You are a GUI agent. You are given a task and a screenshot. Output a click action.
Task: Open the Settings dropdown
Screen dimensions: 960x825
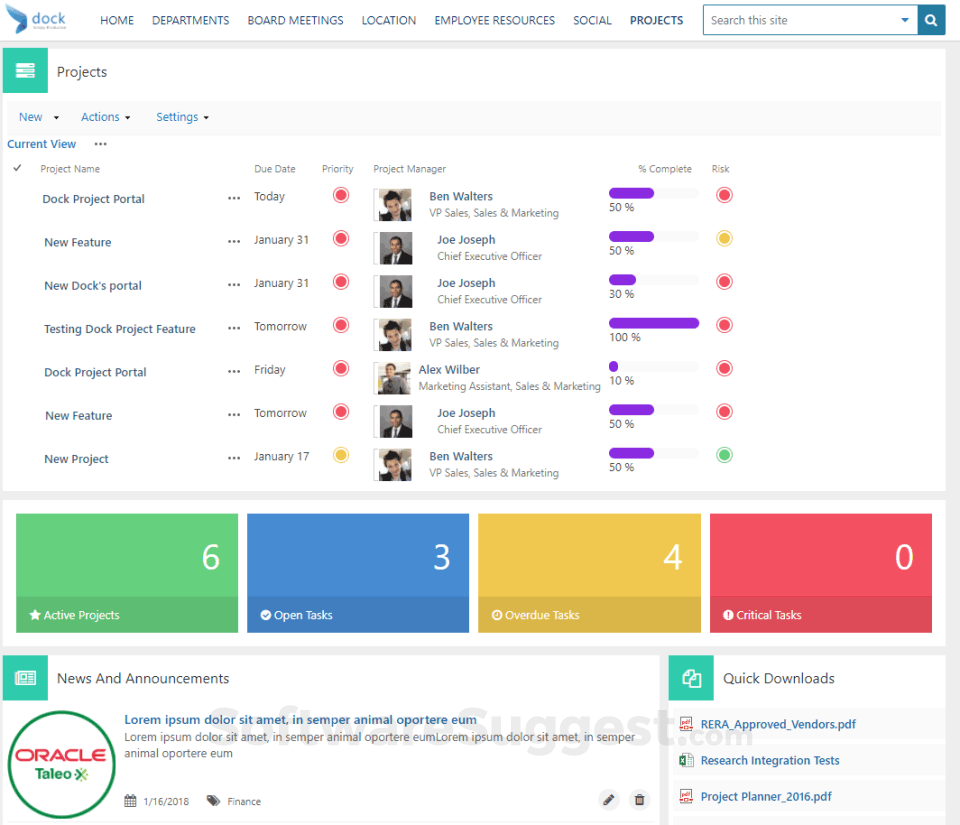pos(182,117)
